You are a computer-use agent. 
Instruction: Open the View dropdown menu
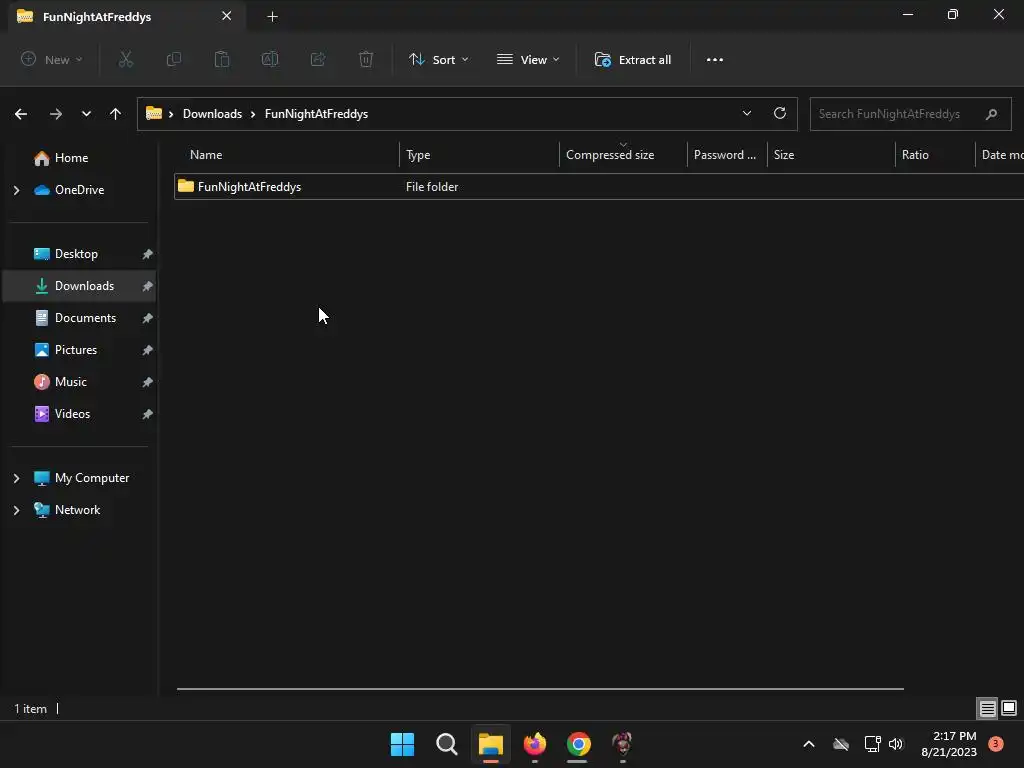pyautogui.click(x=528, y=59)
